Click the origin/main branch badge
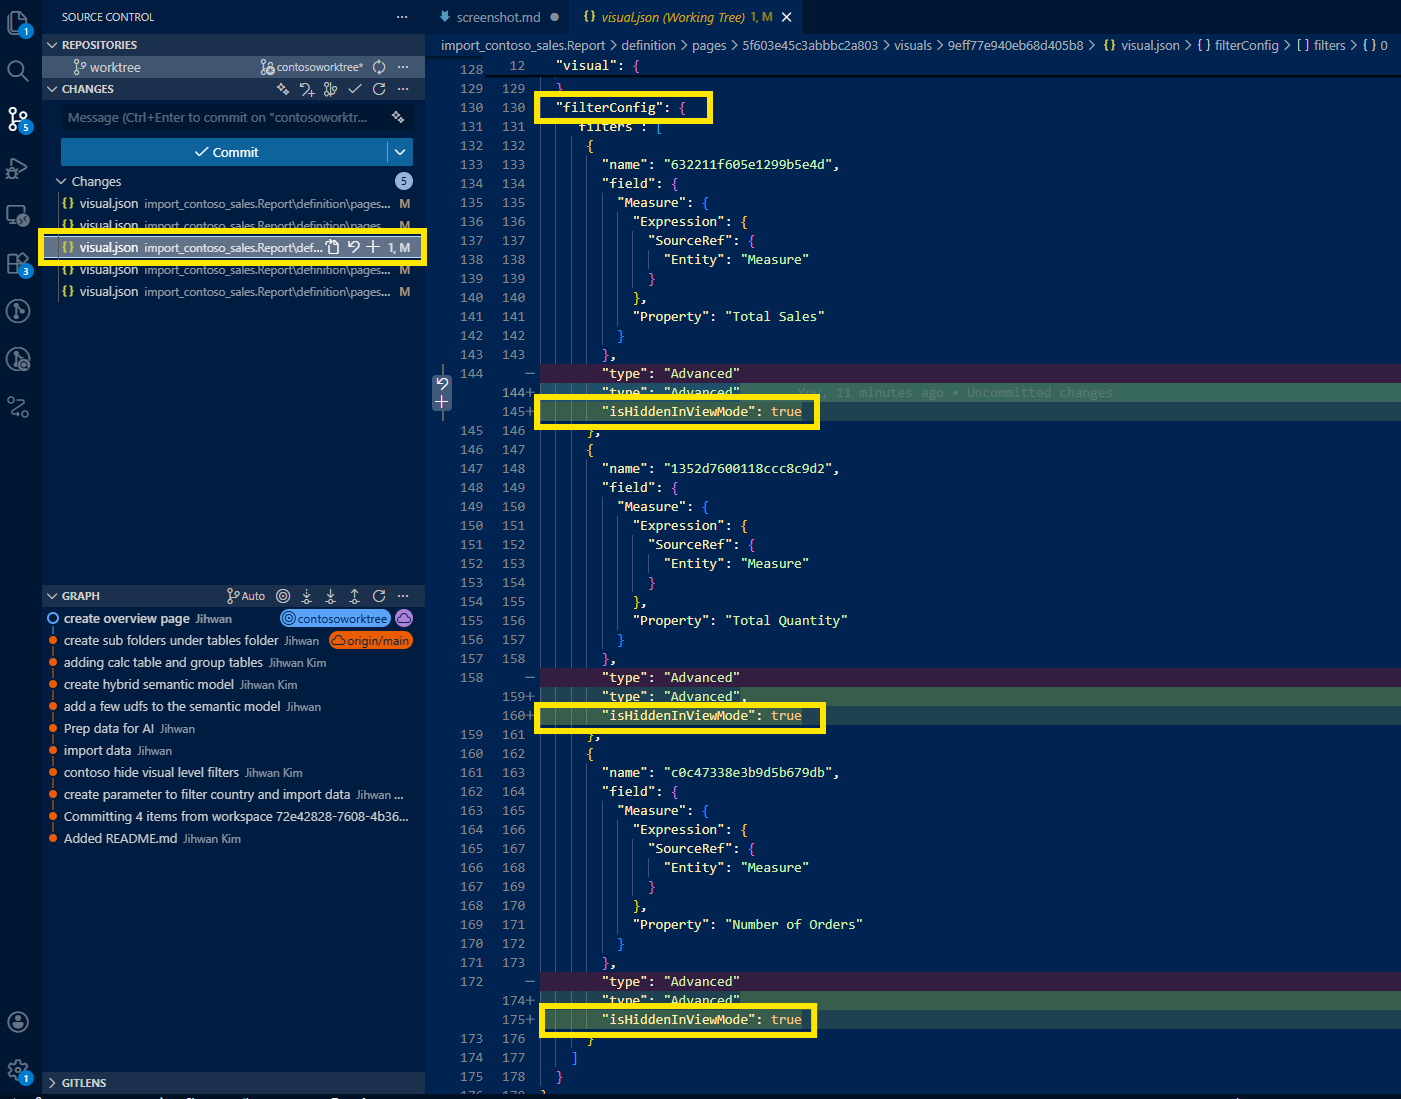 371,640
